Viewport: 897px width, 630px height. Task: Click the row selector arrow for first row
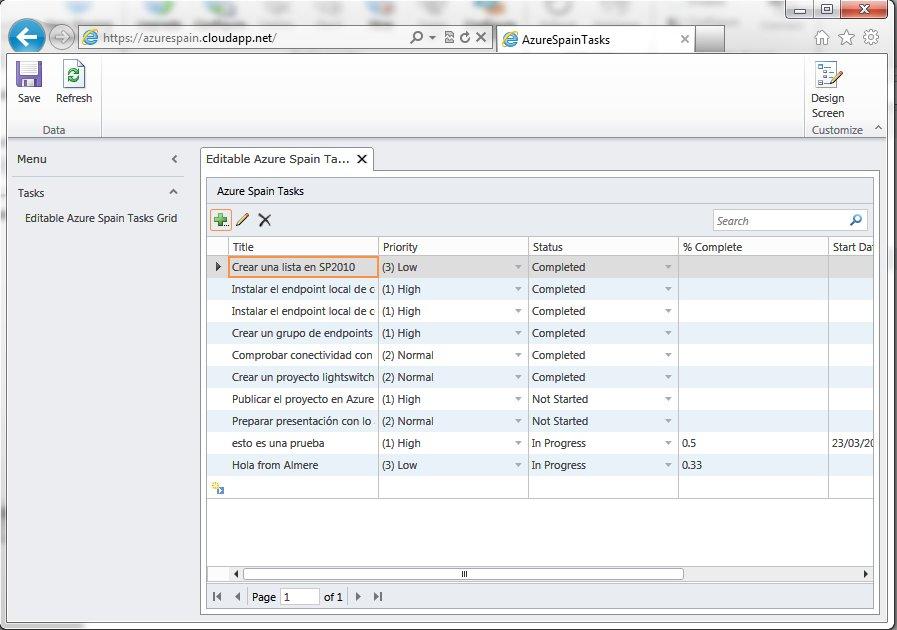pos(218,267)
